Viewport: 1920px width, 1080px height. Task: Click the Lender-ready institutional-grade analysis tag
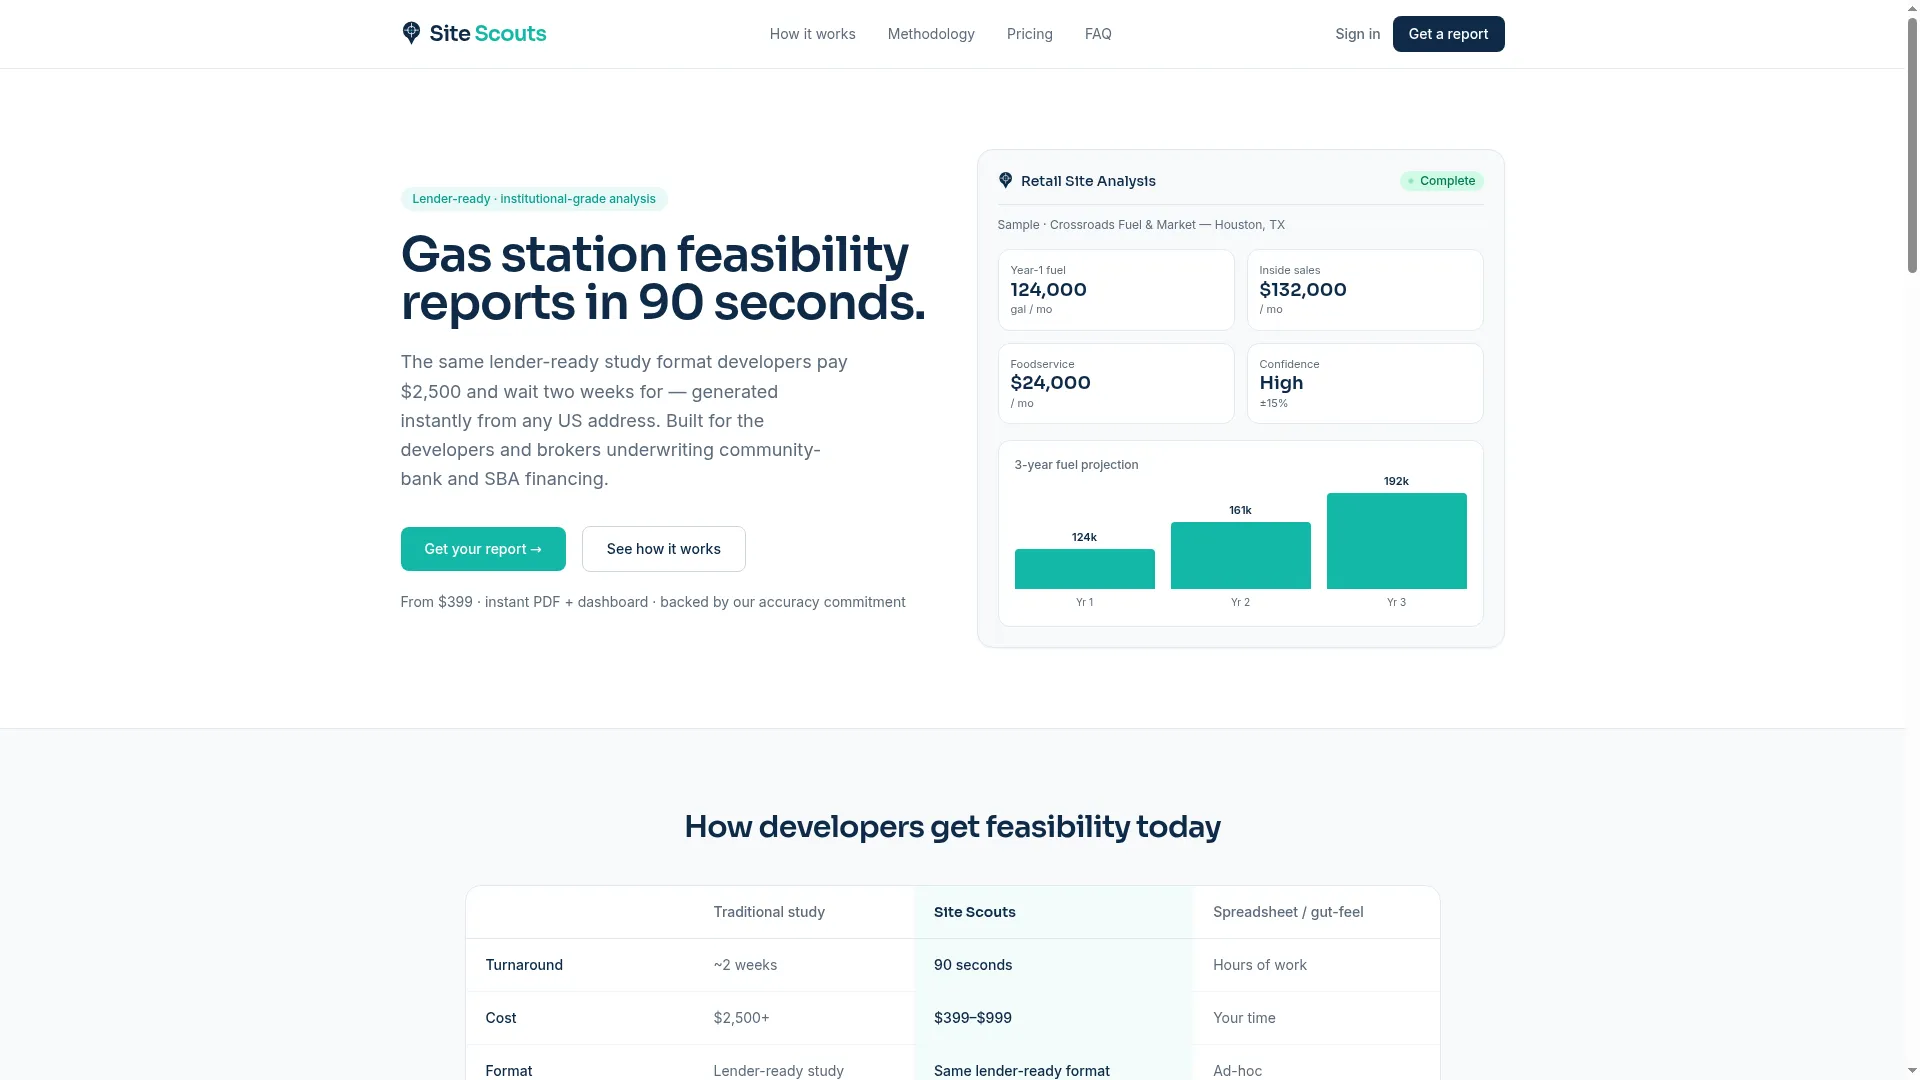click(x=534, y=199)
